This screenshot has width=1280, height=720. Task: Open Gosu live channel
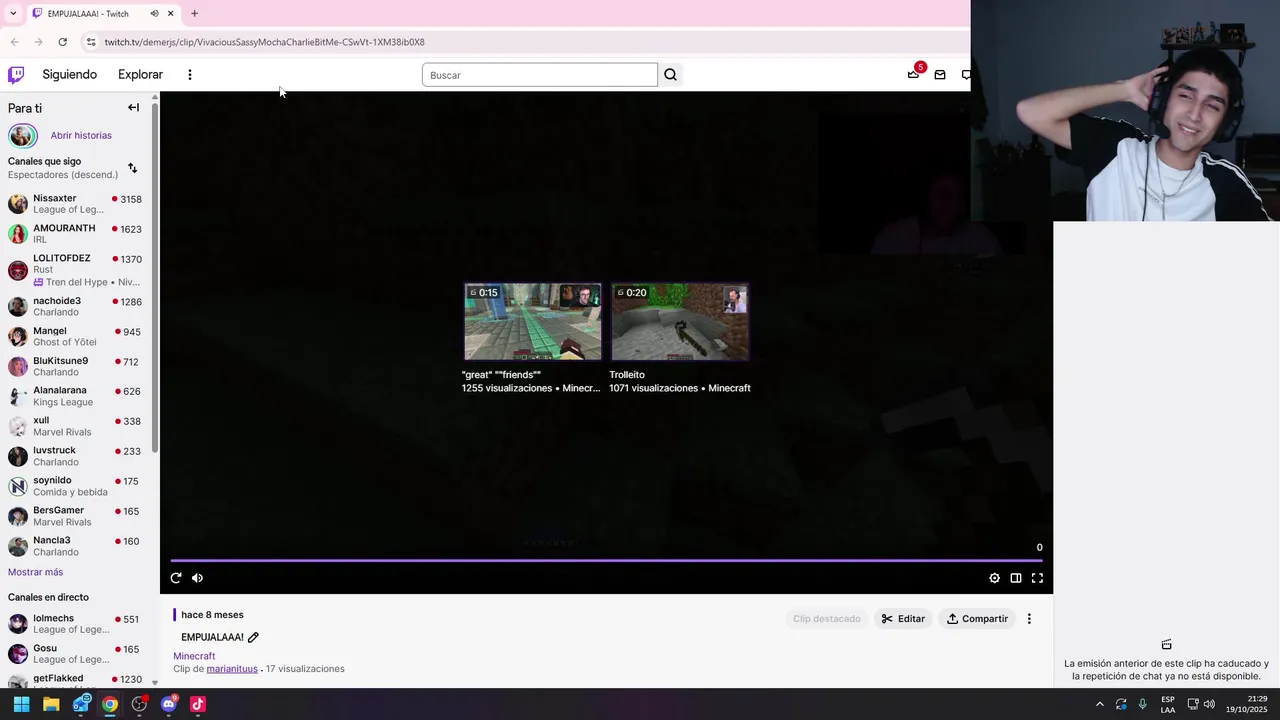pos(75,654)
